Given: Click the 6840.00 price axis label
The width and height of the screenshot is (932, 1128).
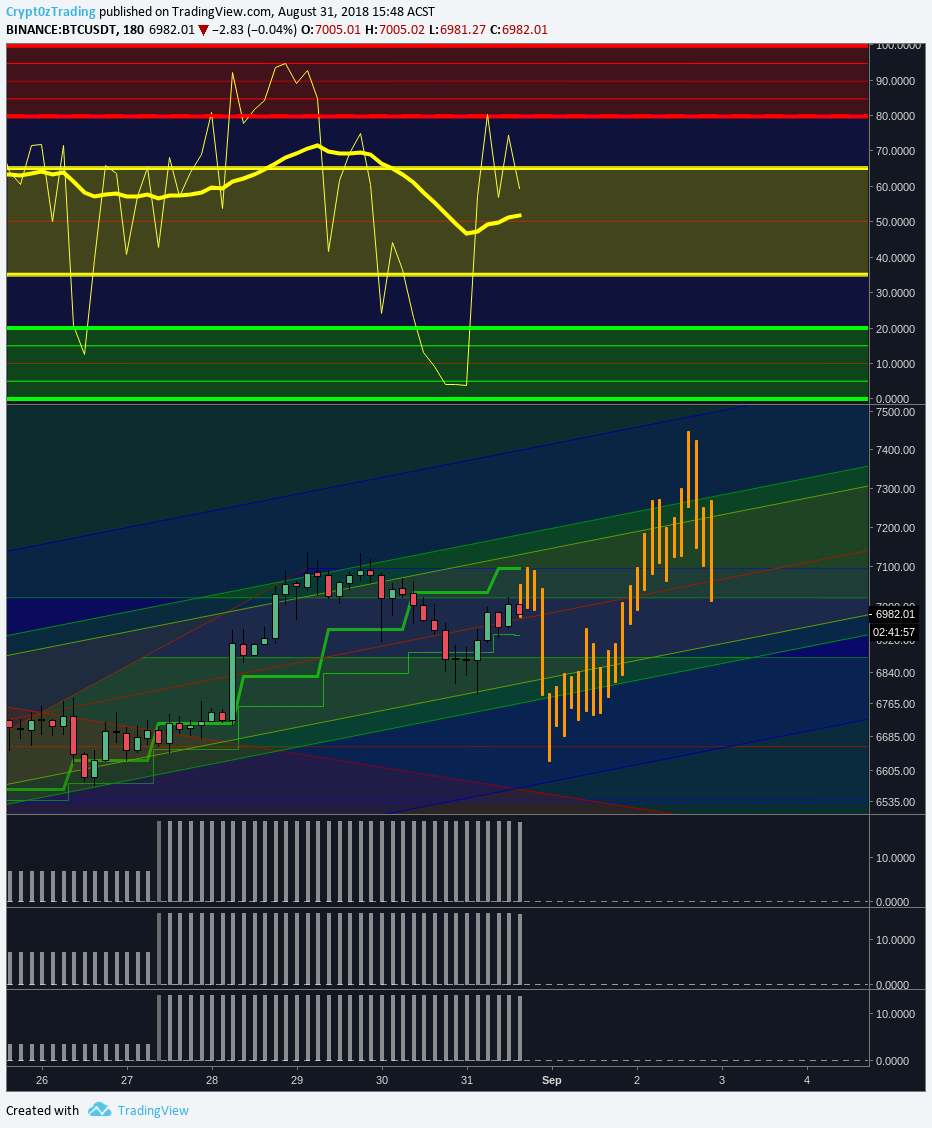Looking at the screenshot, I should tap(895, 673).
